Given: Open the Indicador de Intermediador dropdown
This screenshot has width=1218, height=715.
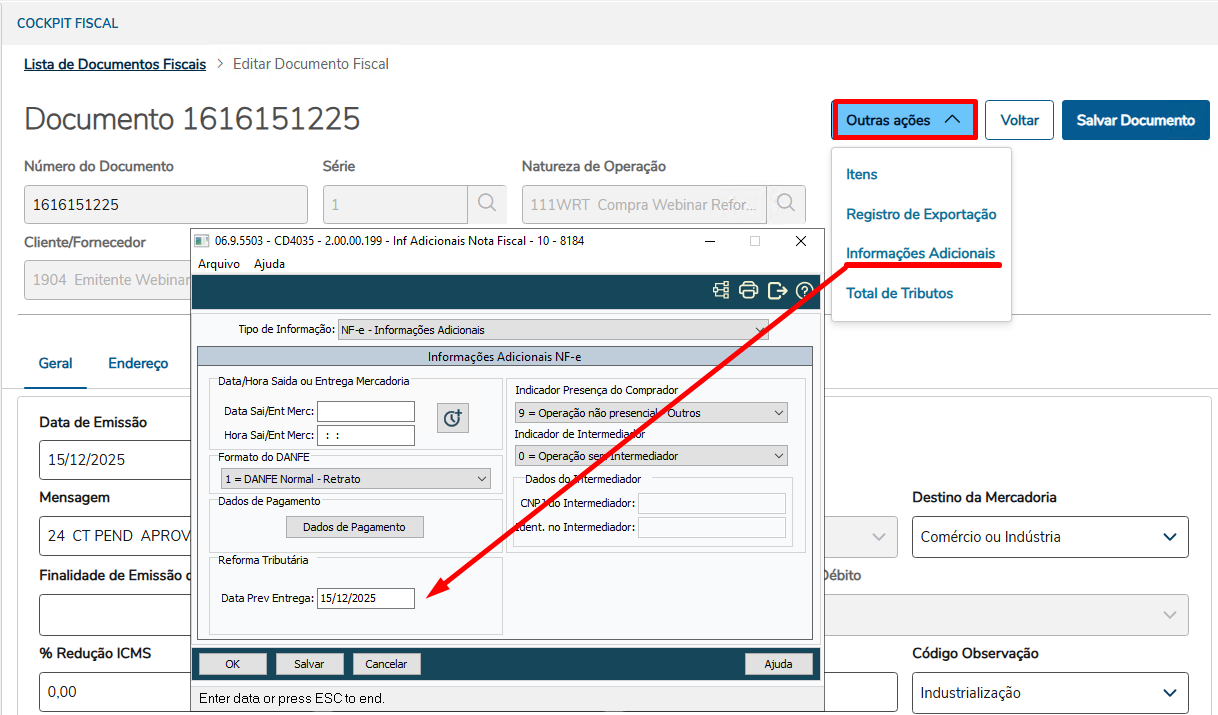Looking at the screenshot, I should (x=777, y=455).
